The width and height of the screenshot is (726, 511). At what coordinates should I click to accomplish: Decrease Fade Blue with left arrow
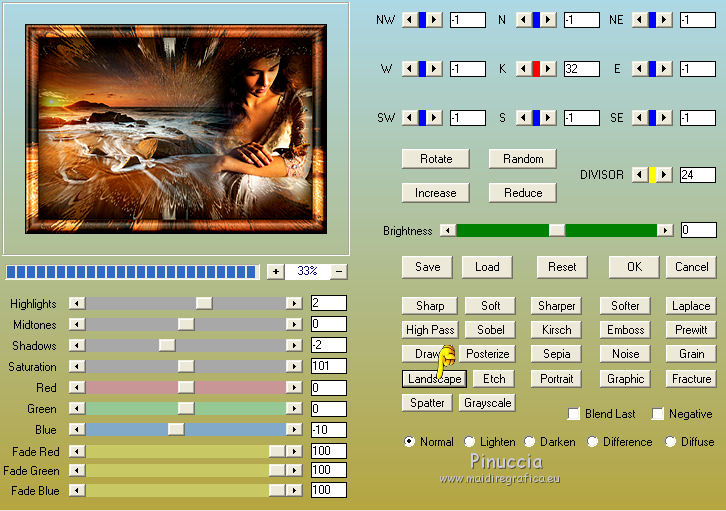point(77,490)
